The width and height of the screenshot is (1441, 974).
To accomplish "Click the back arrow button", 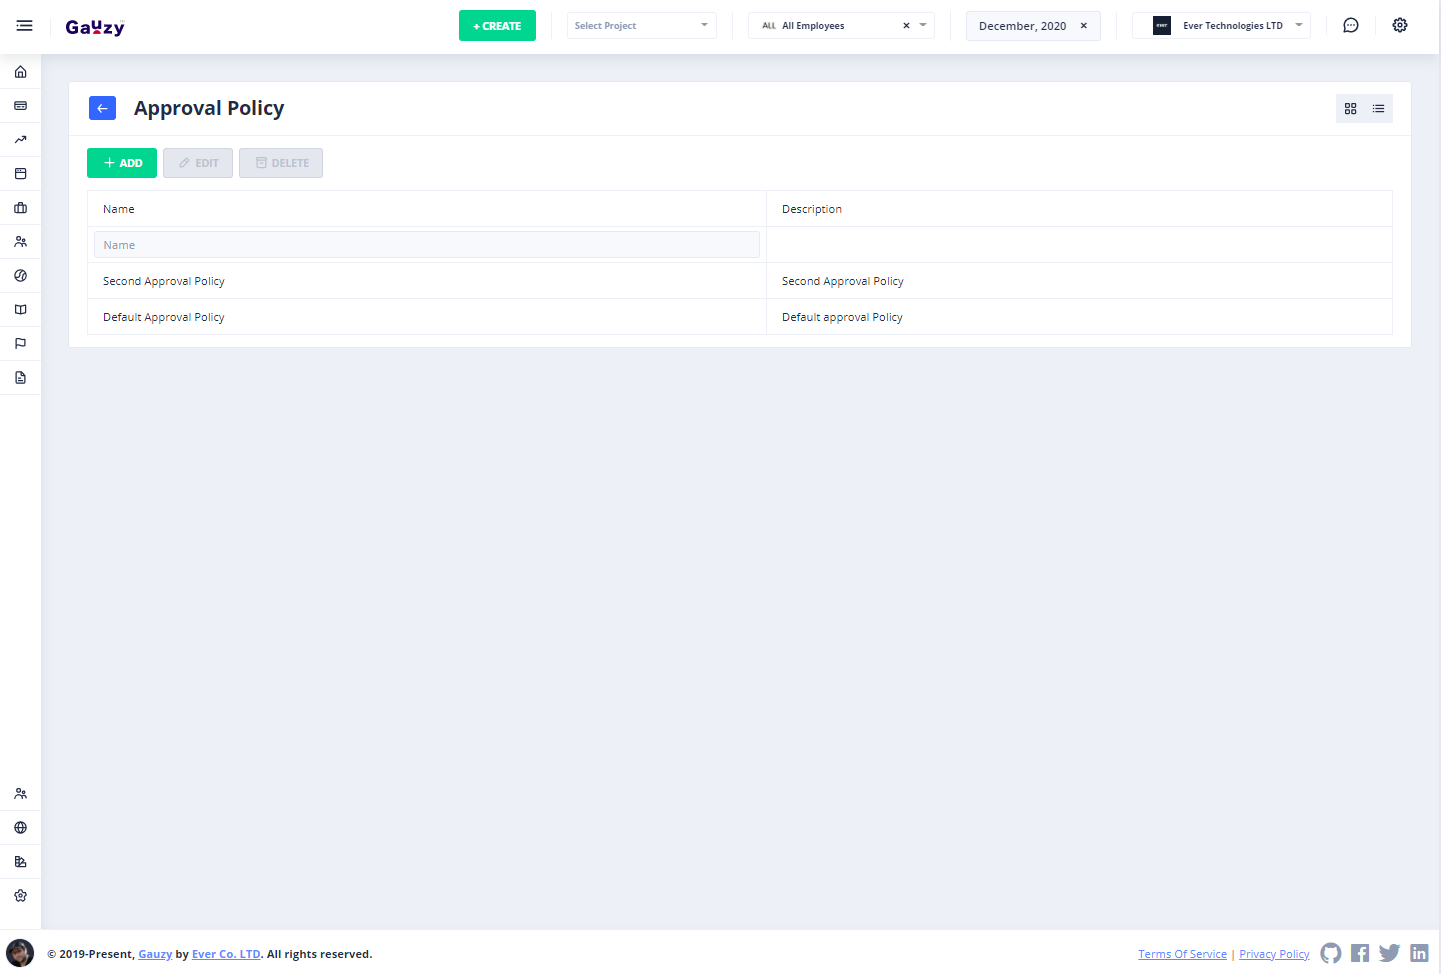I will tap(102, 108).
